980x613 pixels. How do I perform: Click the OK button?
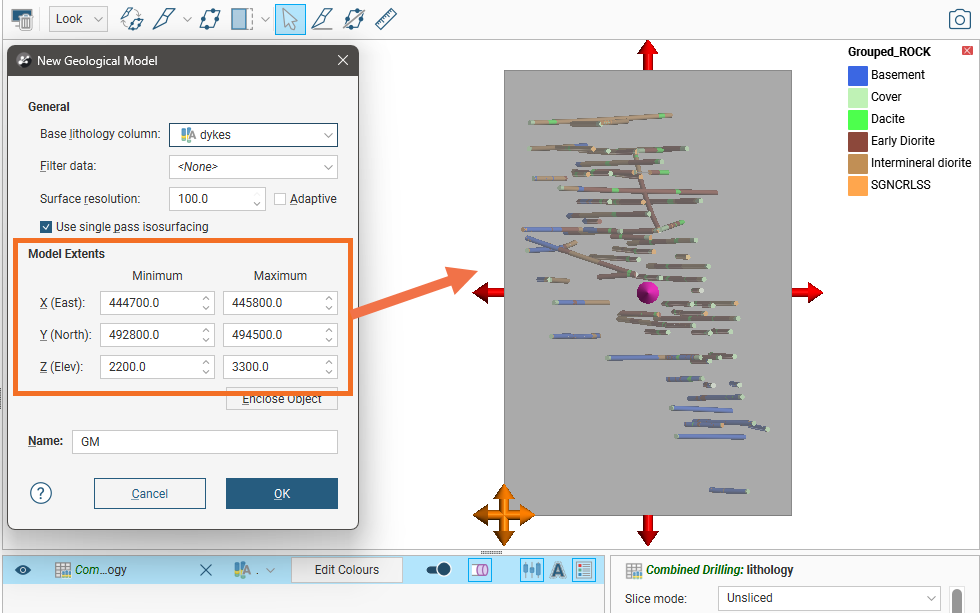(281, 493)
